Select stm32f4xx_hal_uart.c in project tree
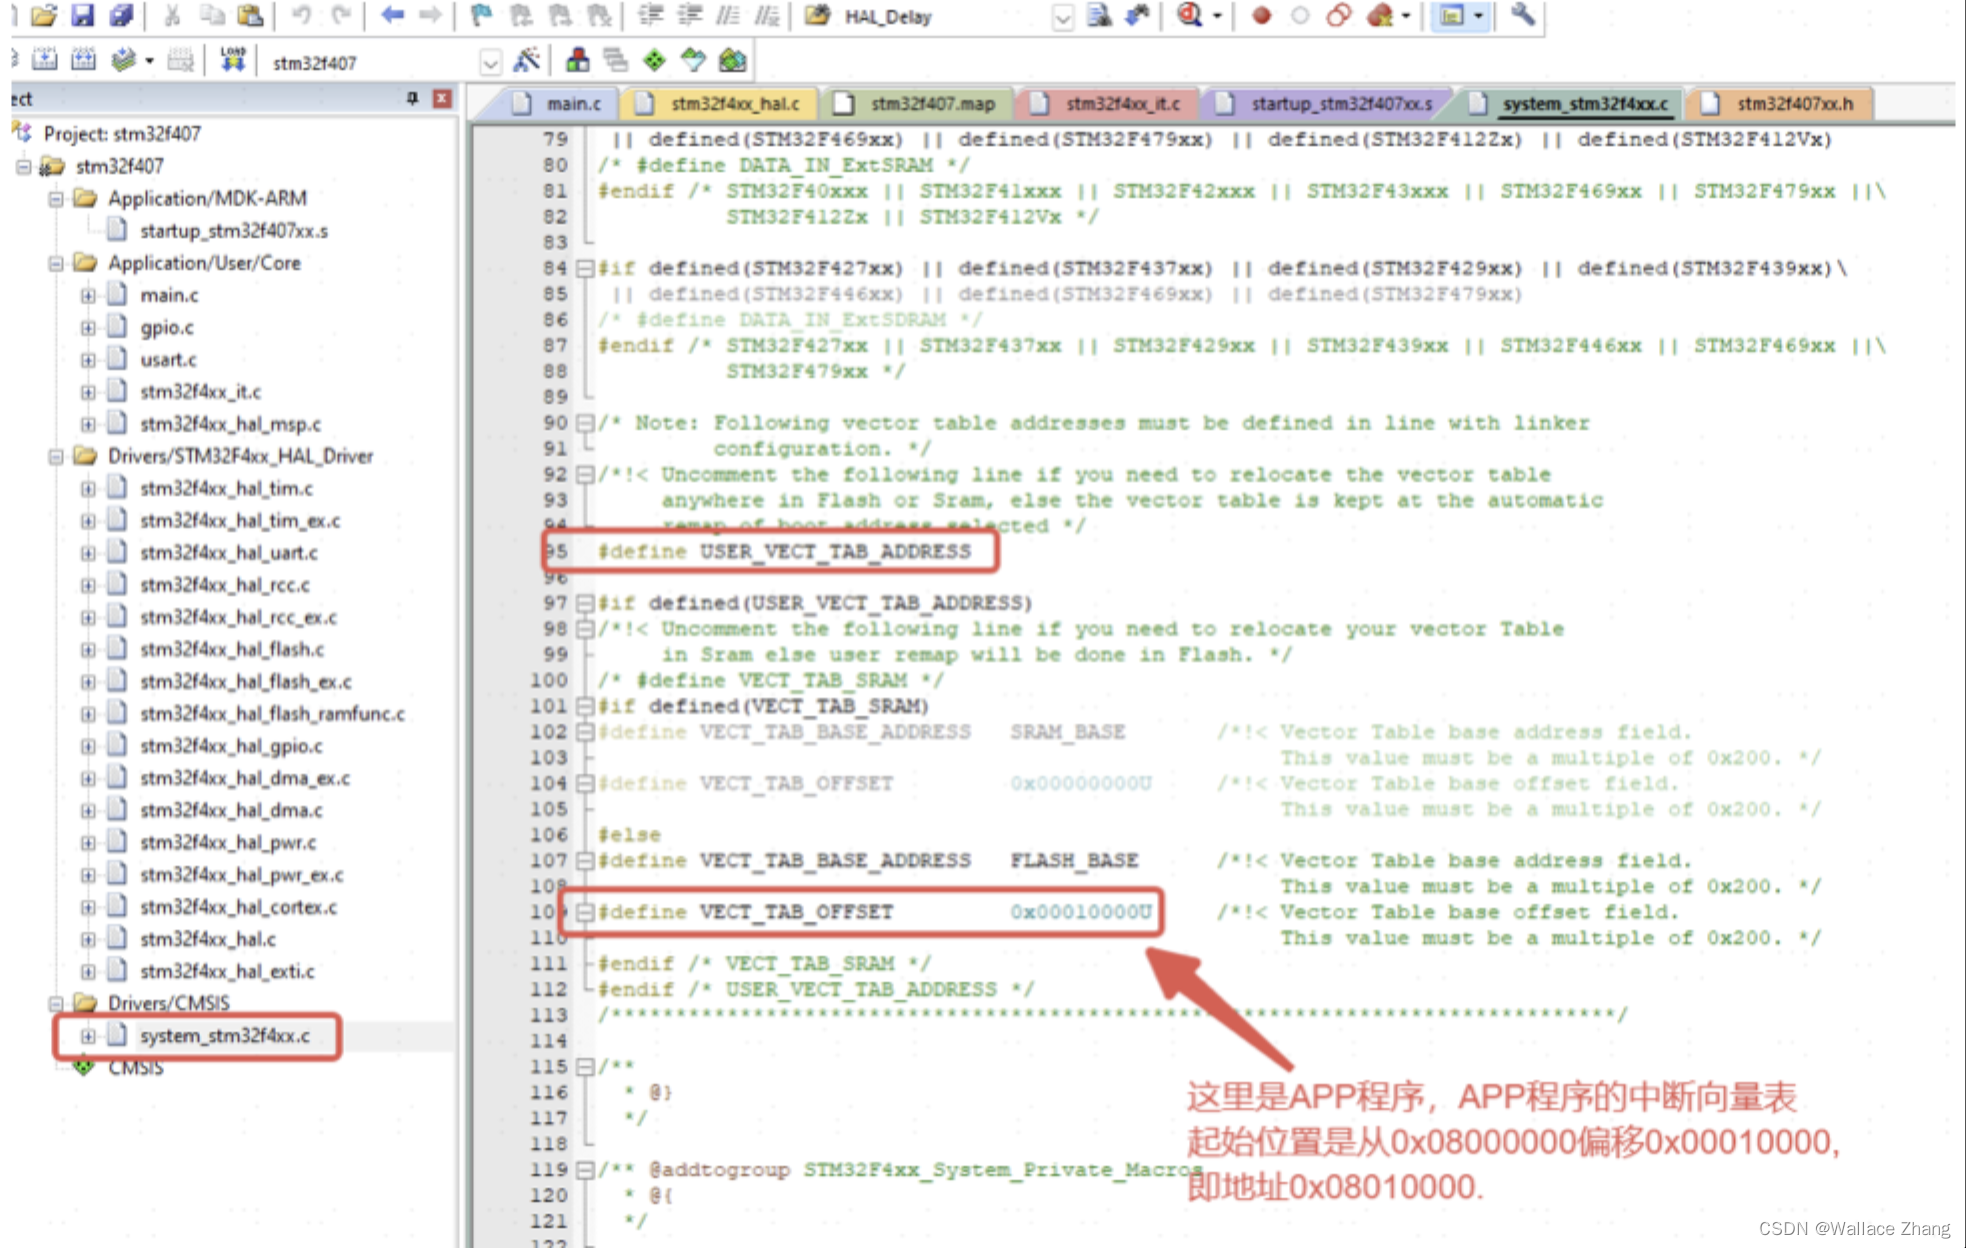This screenshot has width=1966, height=1248. (x=229, y=553)
